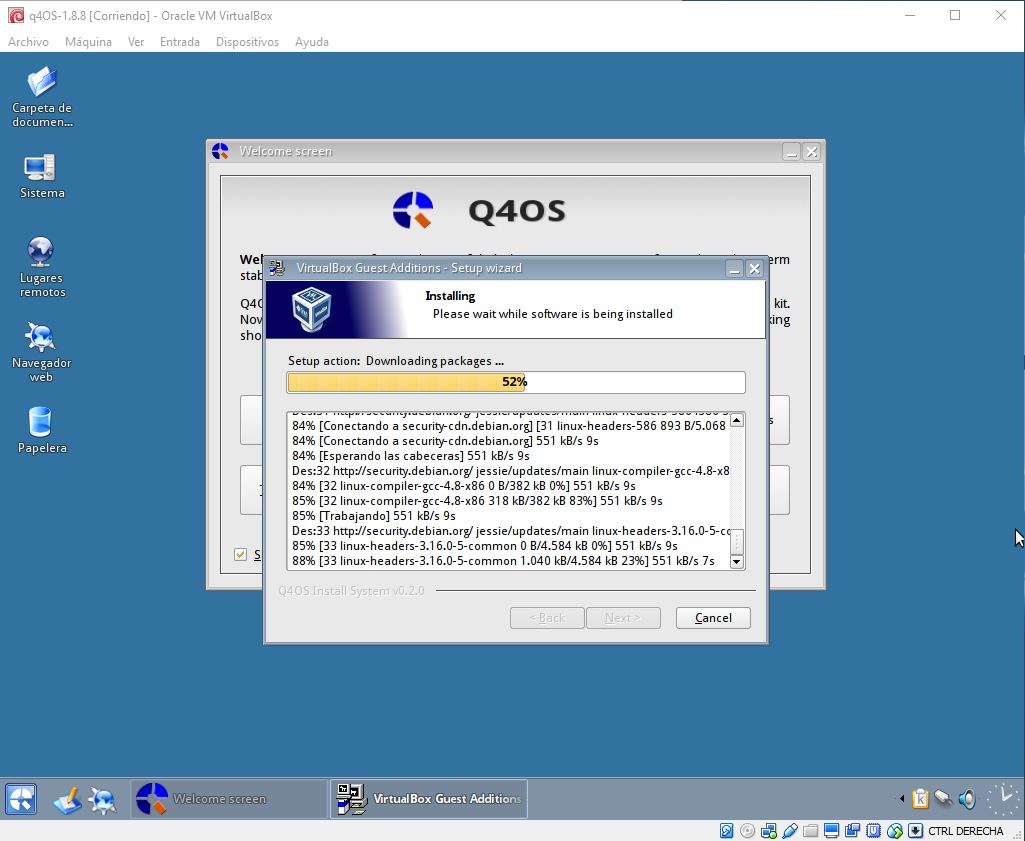1025x841 pixels.
Task: Expand hidden system tray icons arrow
Action: 902,798
